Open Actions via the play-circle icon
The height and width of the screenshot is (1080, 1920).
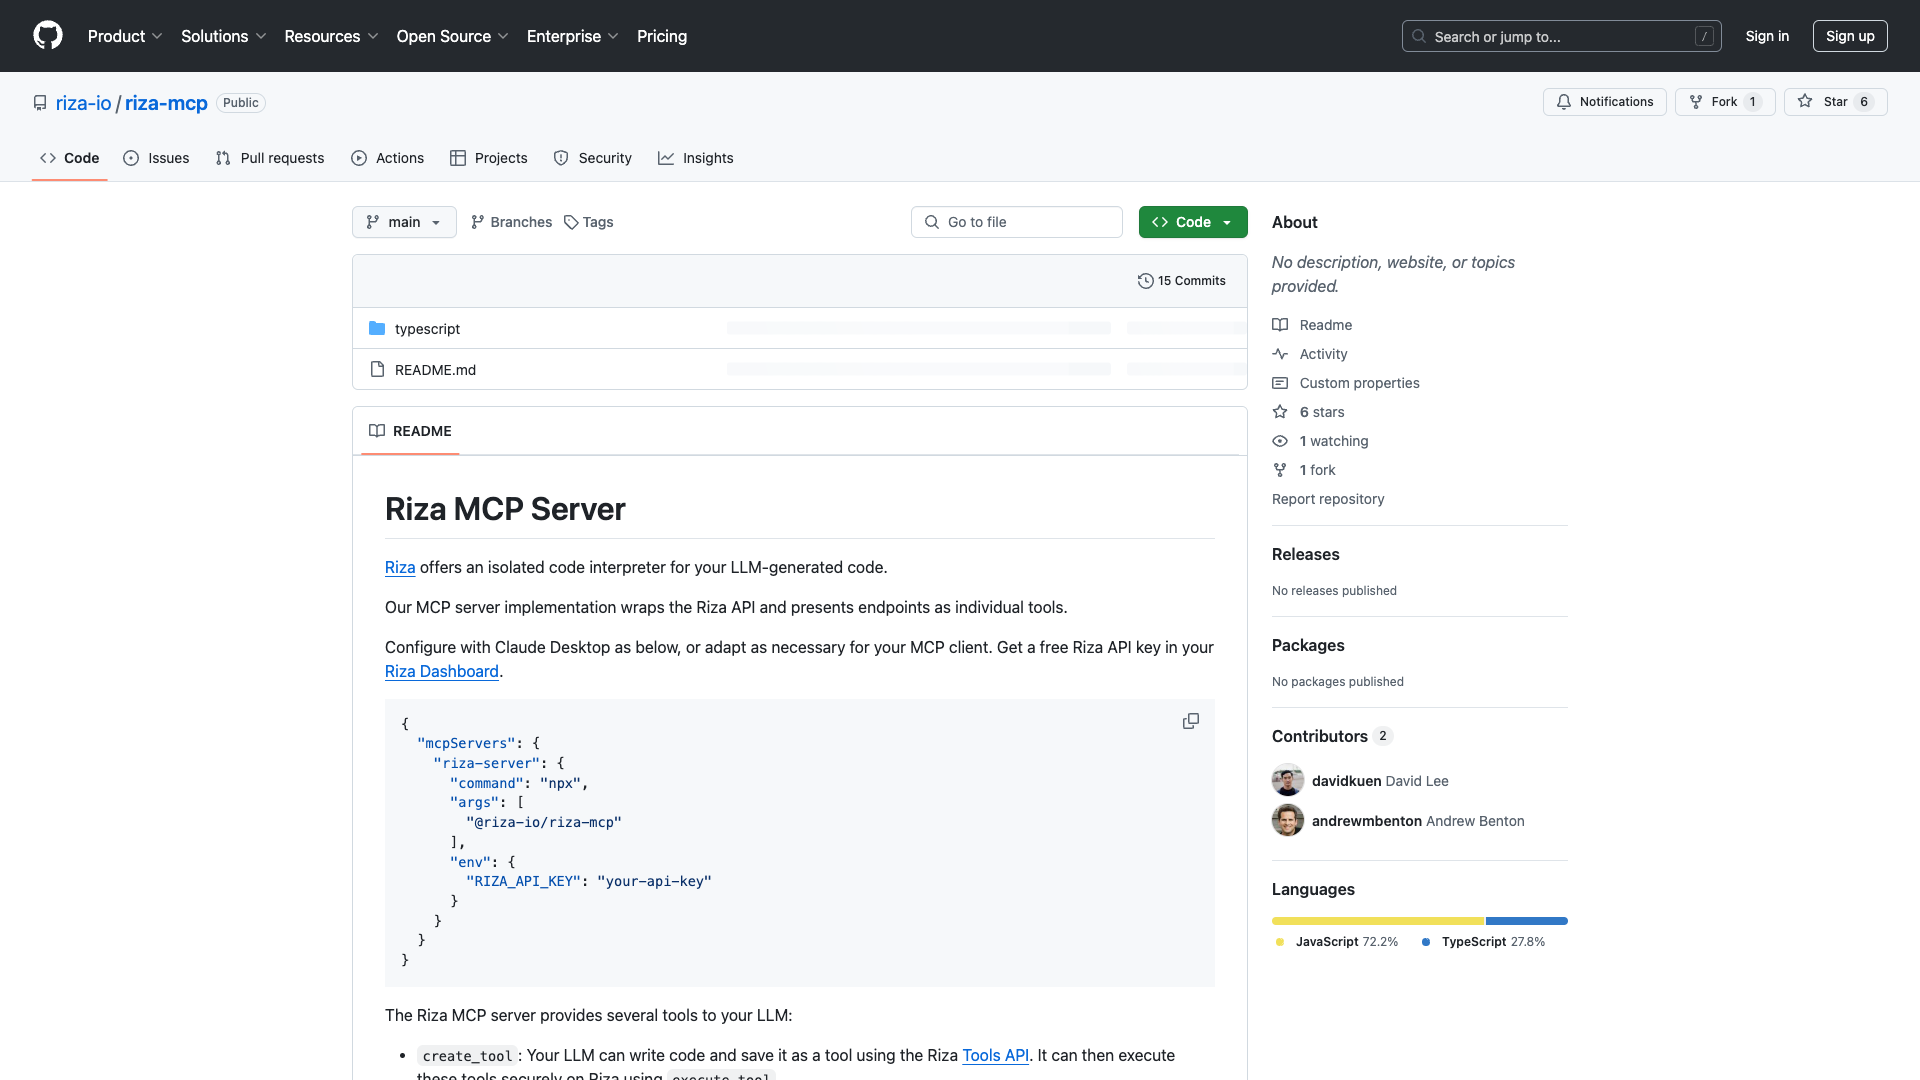tap(358, 158)
